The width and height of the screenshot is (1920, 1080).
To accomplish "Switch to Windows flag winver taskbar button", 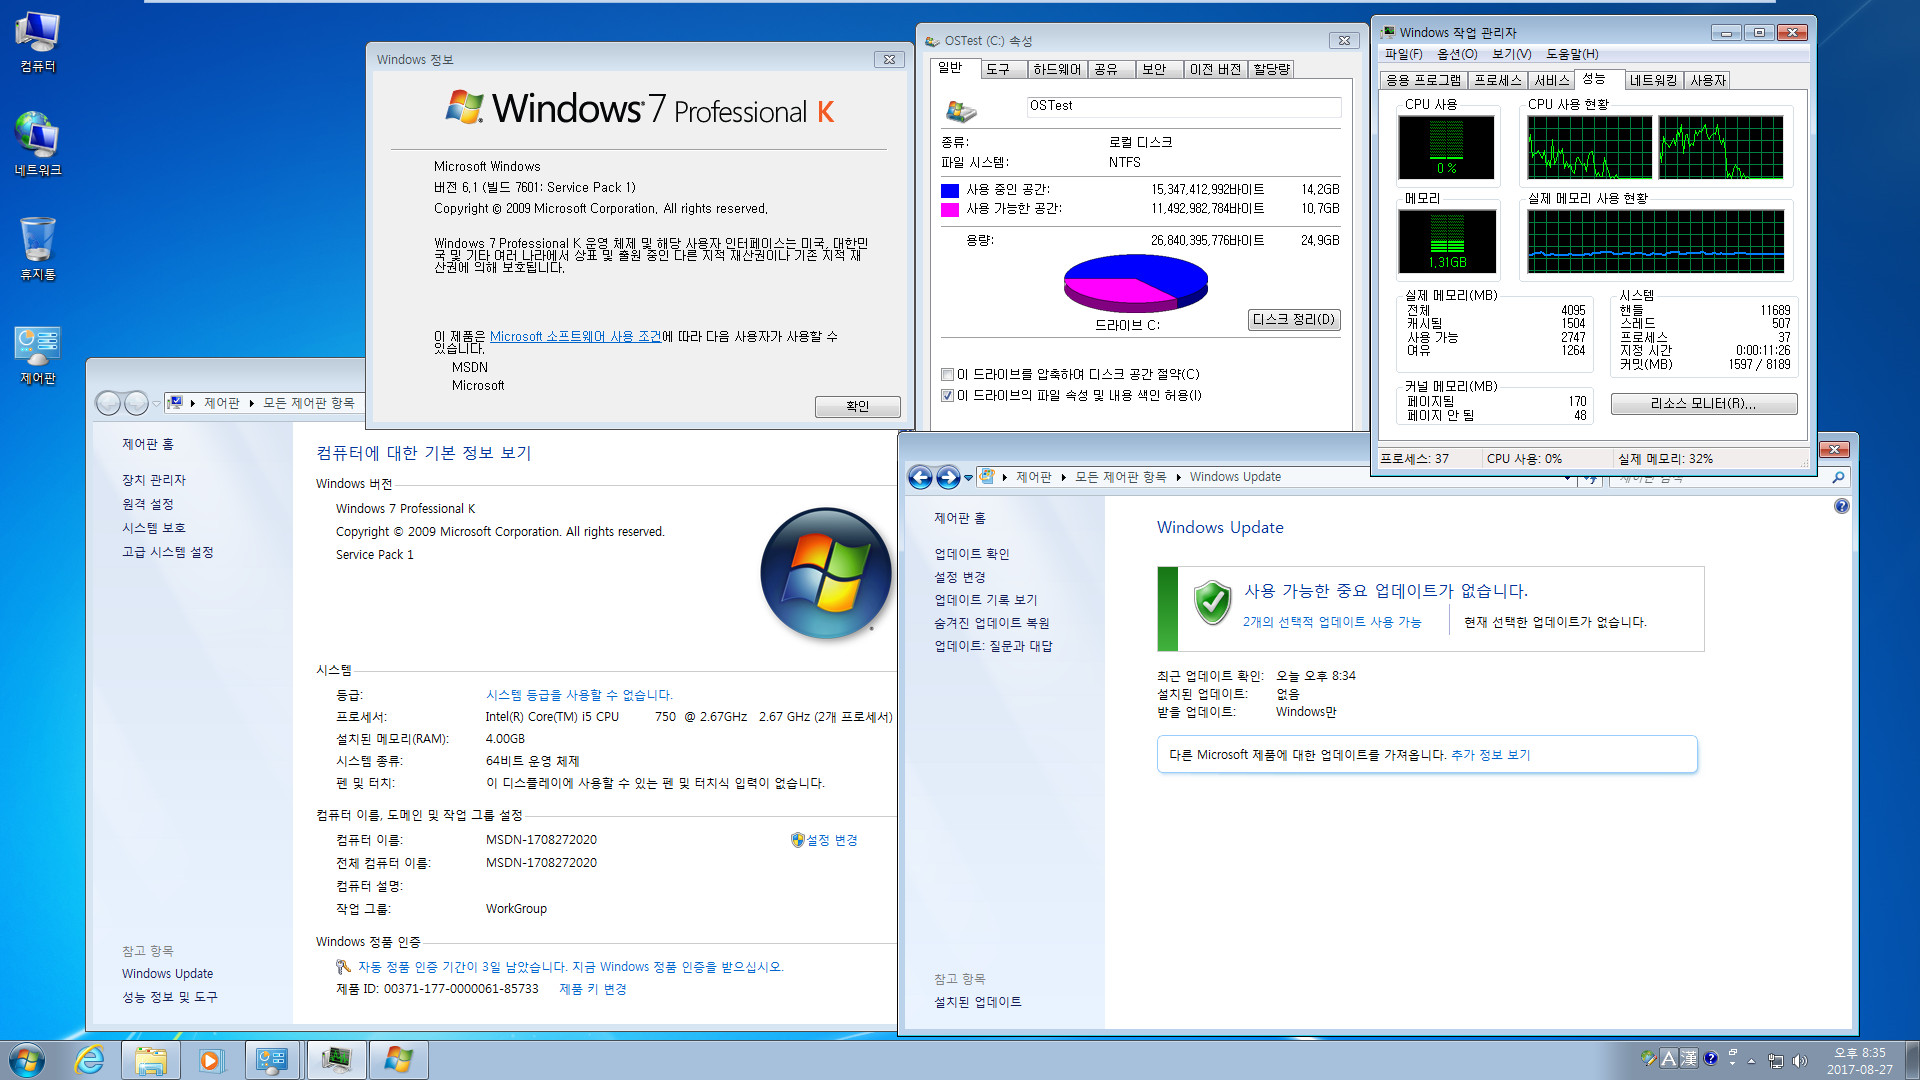I will (399, 1060).
